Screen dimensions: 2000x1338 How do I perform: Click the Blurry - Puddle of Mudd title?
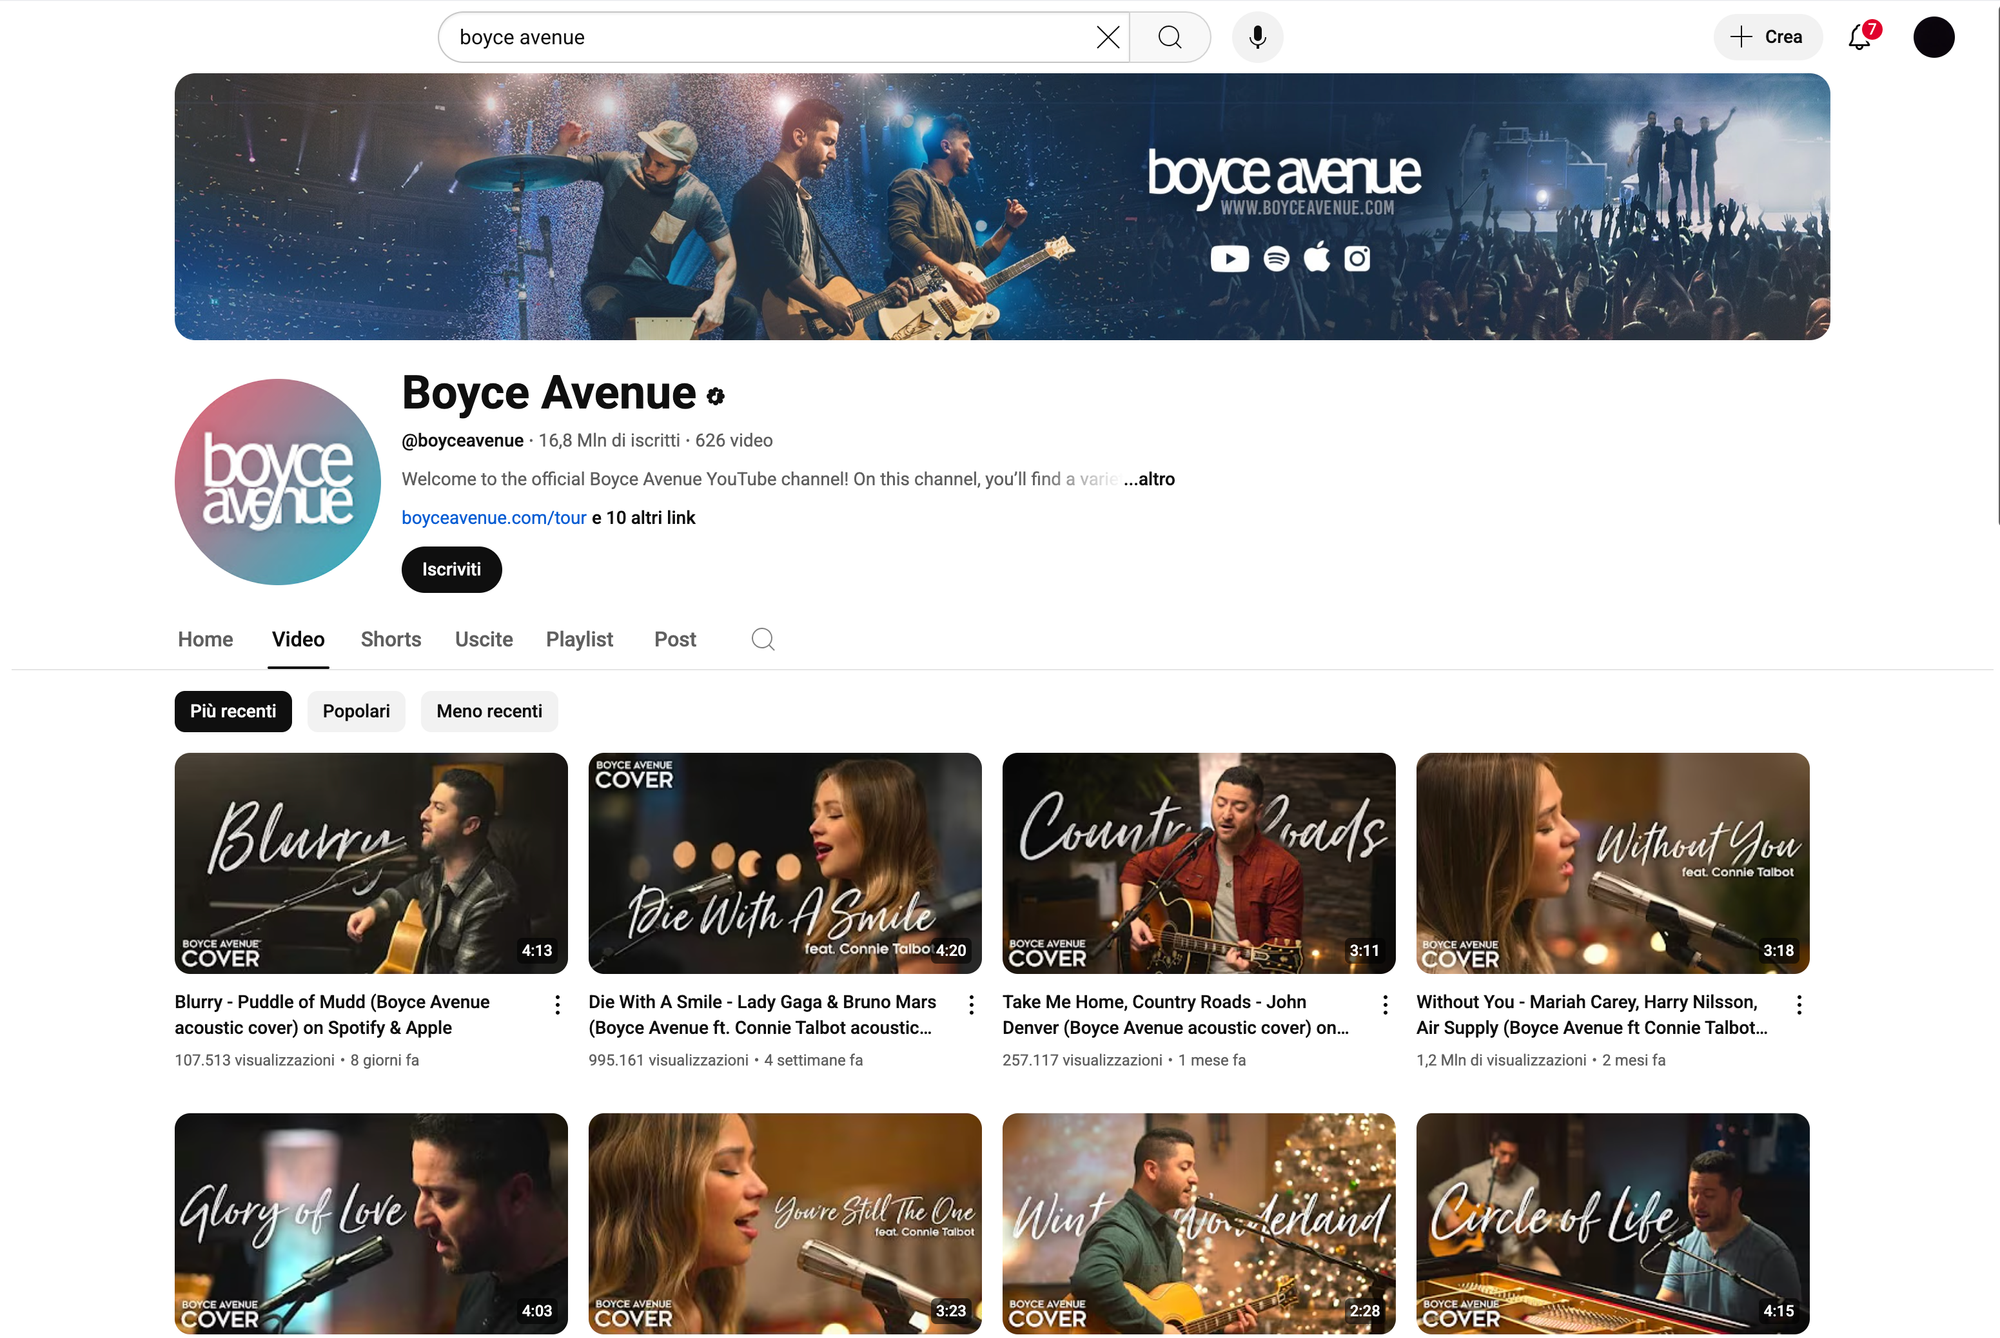332,1015
